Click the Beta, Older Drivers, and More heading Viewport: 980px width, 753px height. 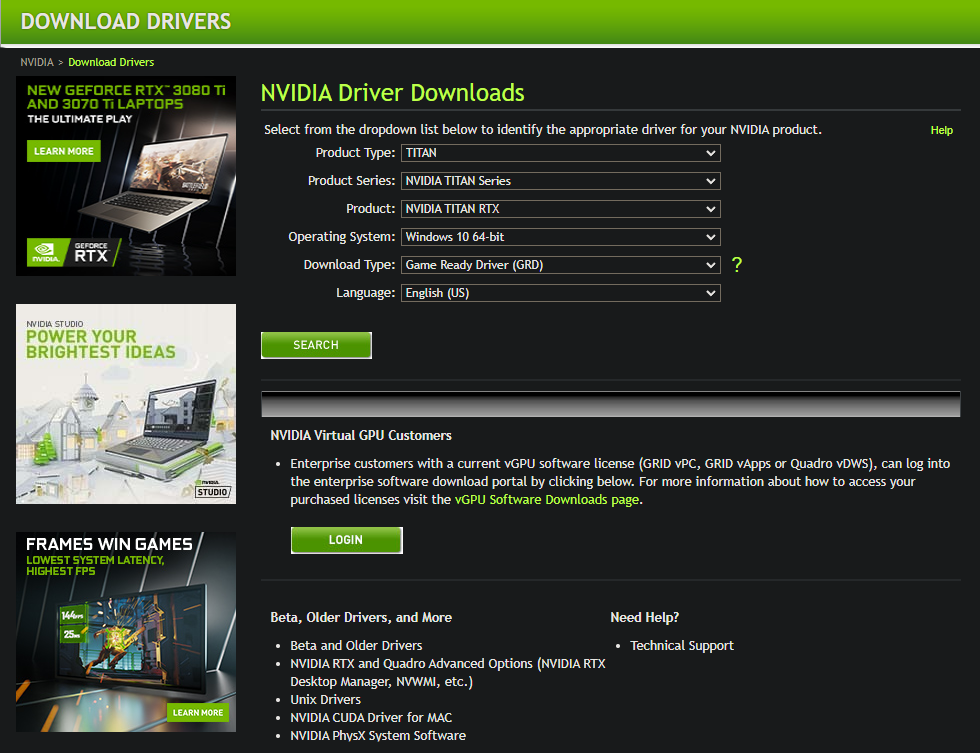361,617
